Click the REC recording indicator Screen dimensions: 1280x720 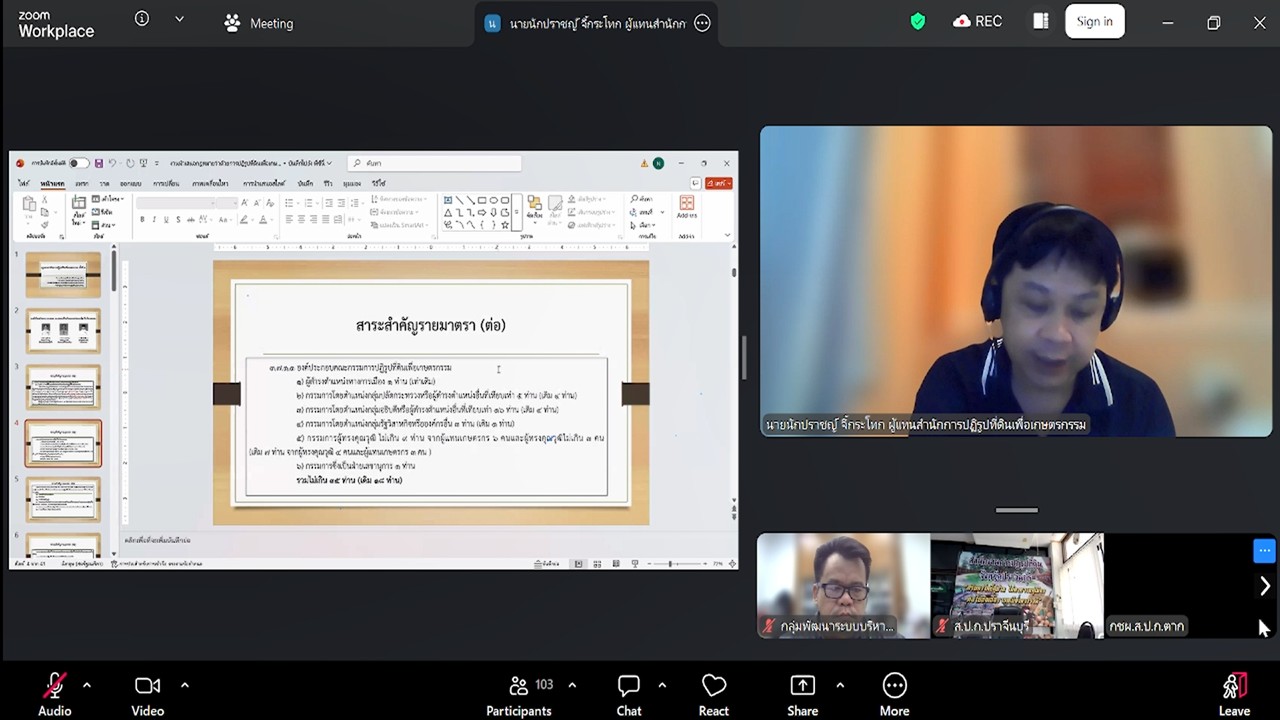pyautogui.click(x=977, y=22)
